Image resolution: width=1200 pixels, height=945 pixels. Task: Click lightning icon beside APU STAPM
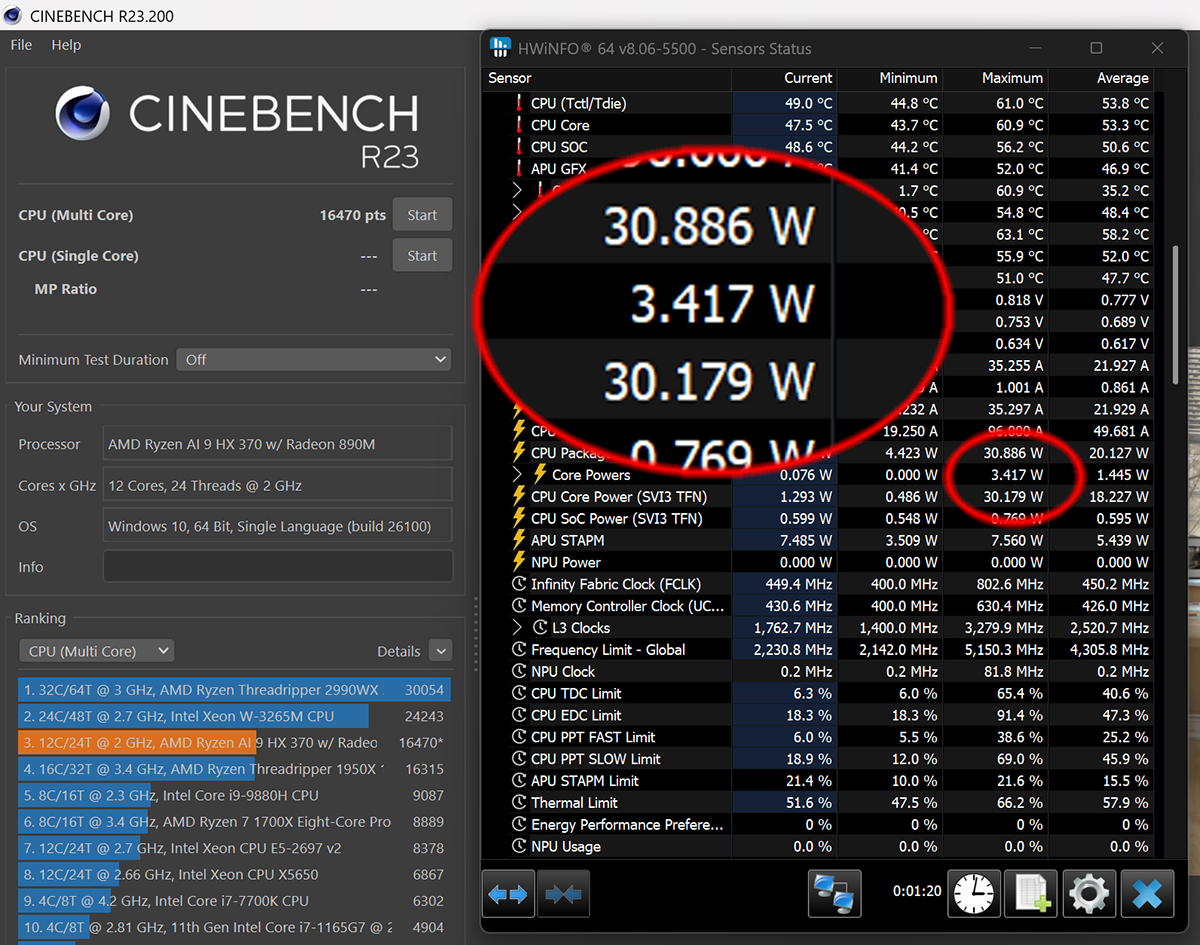click(x=519, y=540)
